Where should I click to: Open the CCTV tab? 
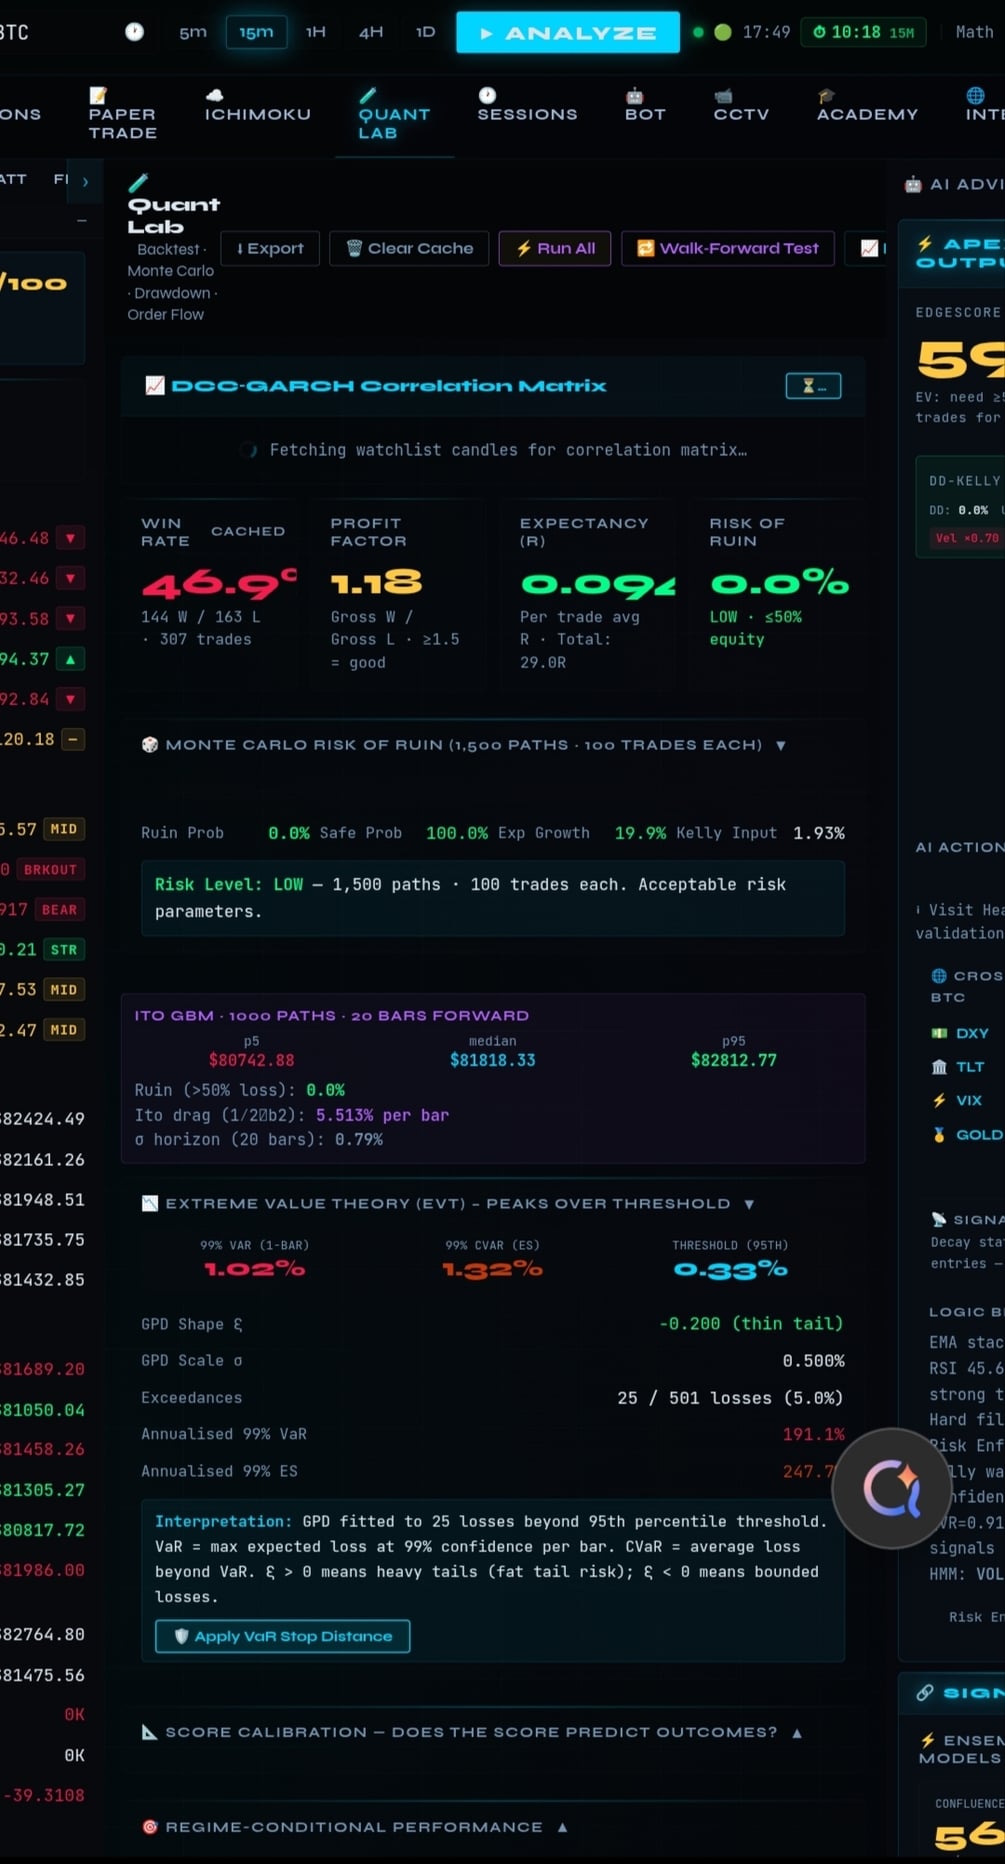(741, 105)
